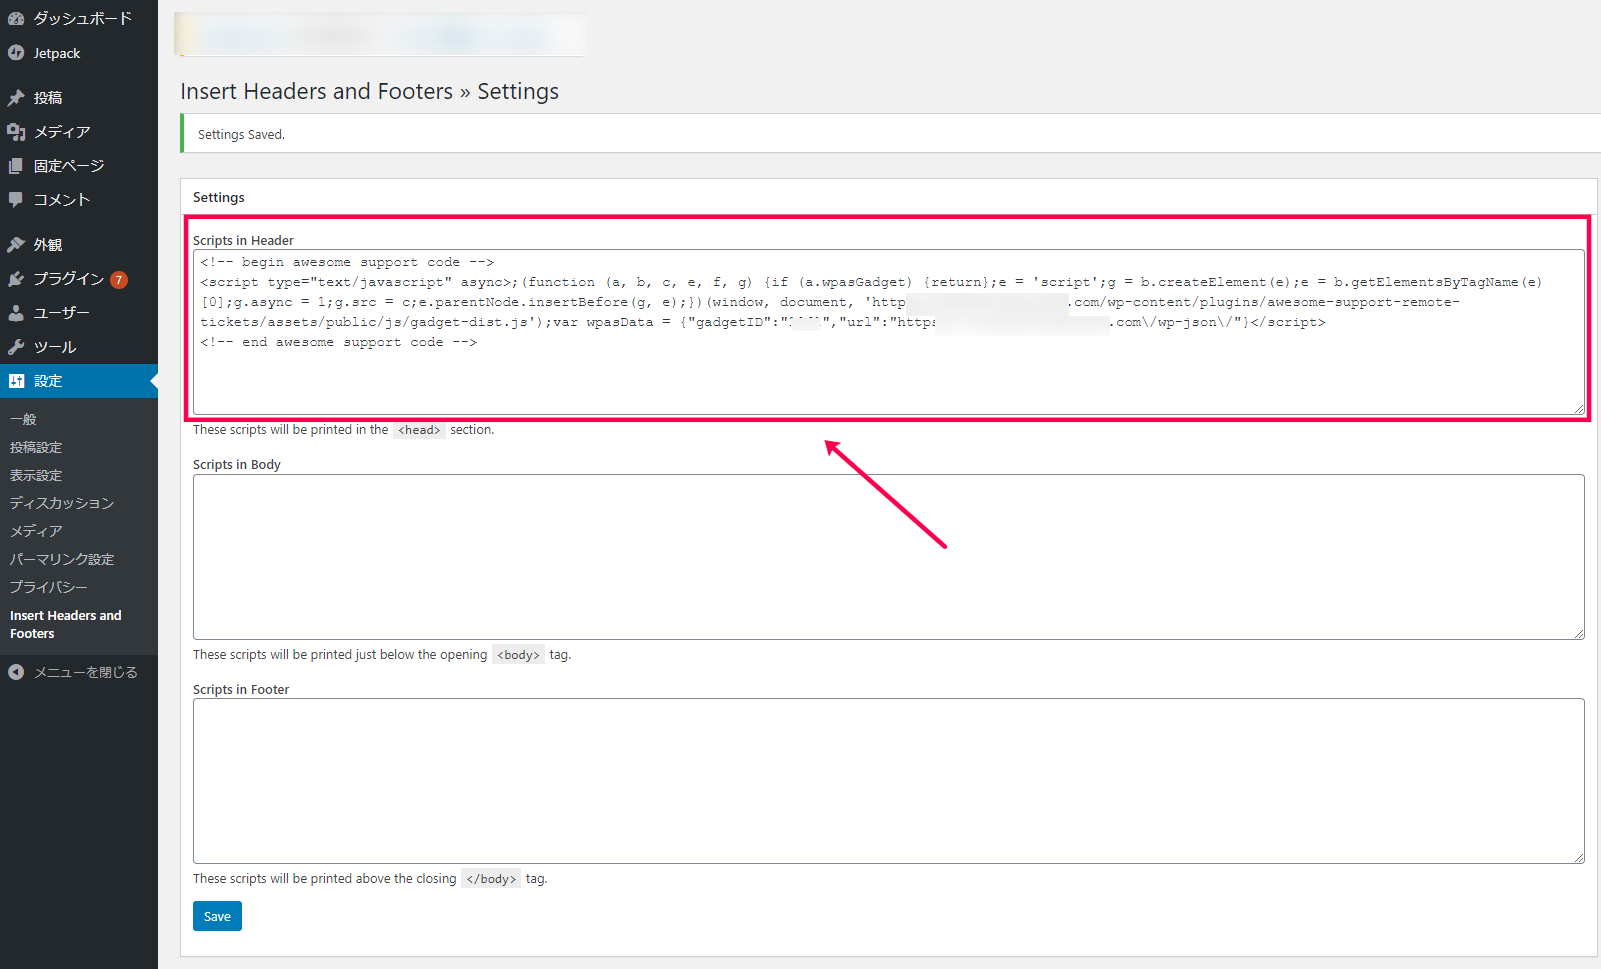Click the "Scripts in Footer" label

(x=241, y=690)
